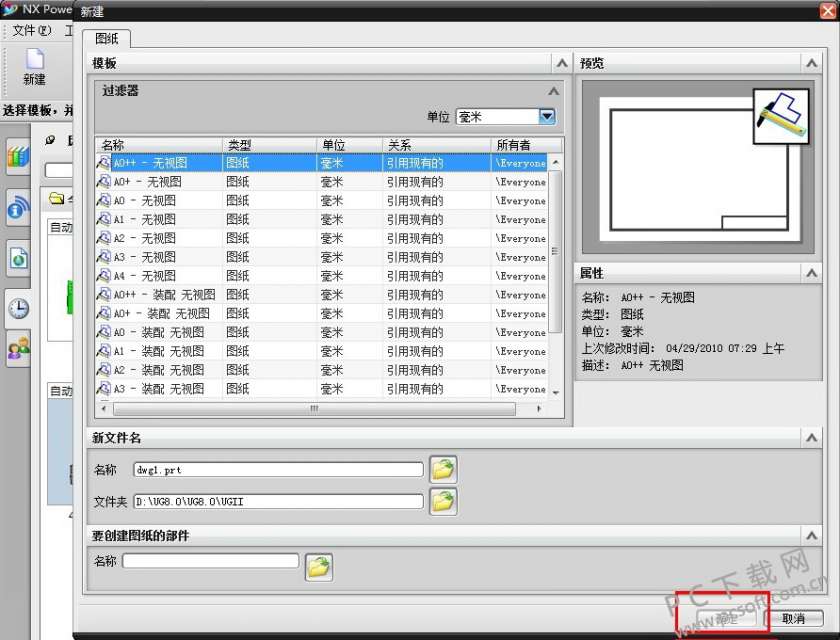Select the A3 - 无视图 template row

tap(321, 257)
